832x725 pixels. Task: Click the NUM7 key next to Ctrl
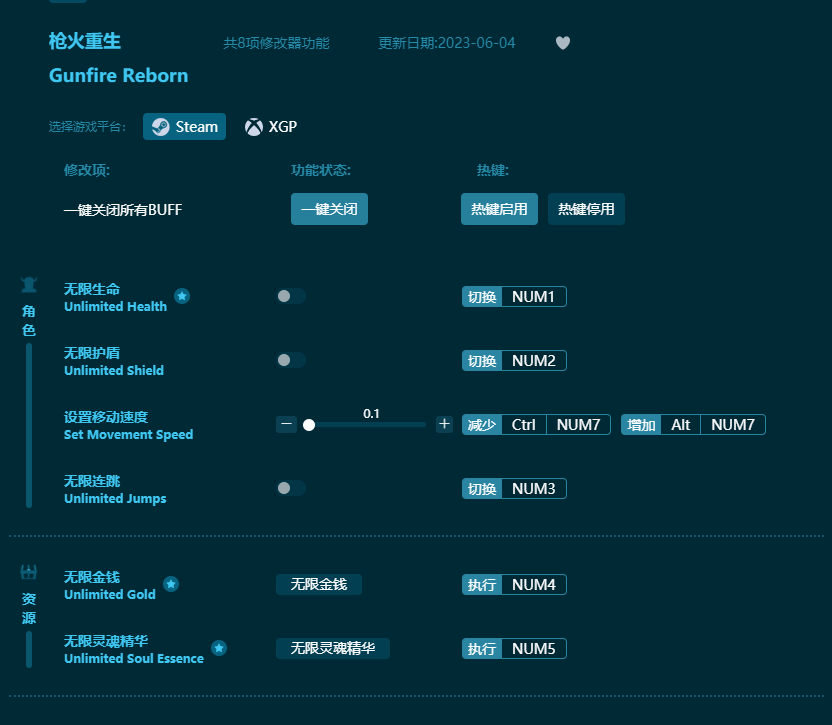(x=578, y=425)
